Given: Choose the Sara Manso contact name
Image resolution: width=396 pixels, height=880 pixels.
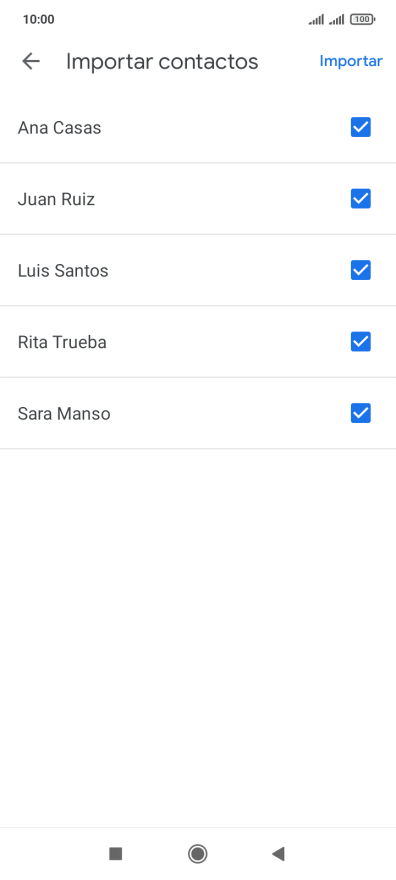Looking at the screenshot, I should click(64, 414).
